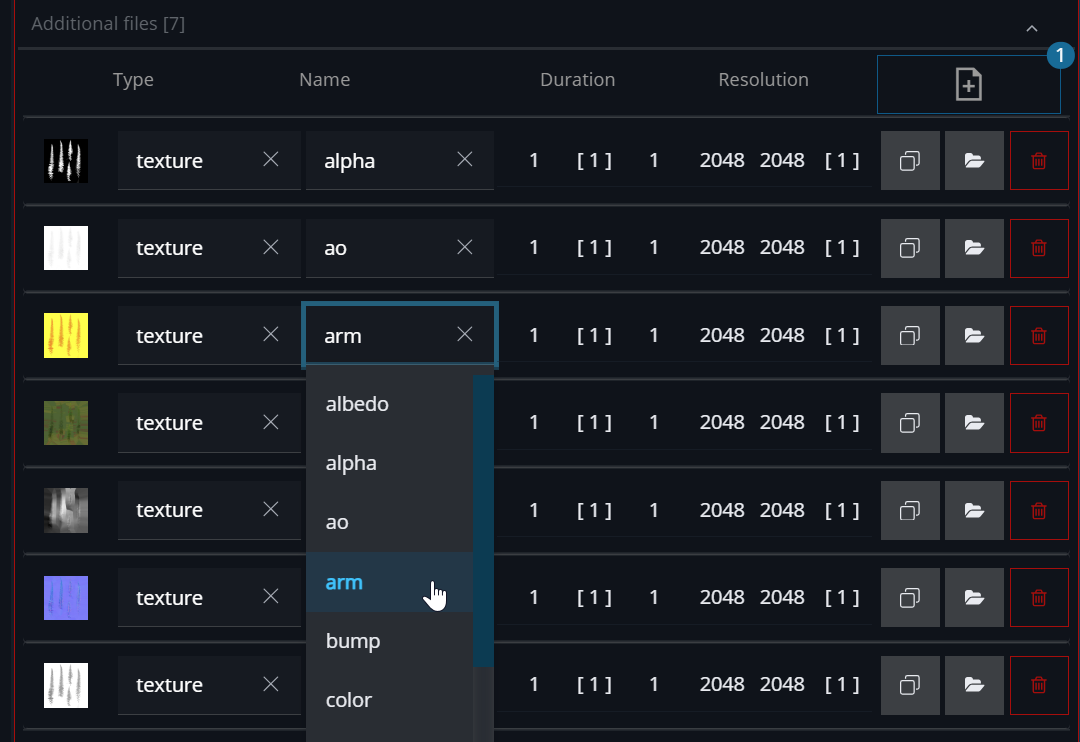1080x742 pixels.
Task: Click the add new file icon button
Action: pyautogui.click(x=968, y=85)
